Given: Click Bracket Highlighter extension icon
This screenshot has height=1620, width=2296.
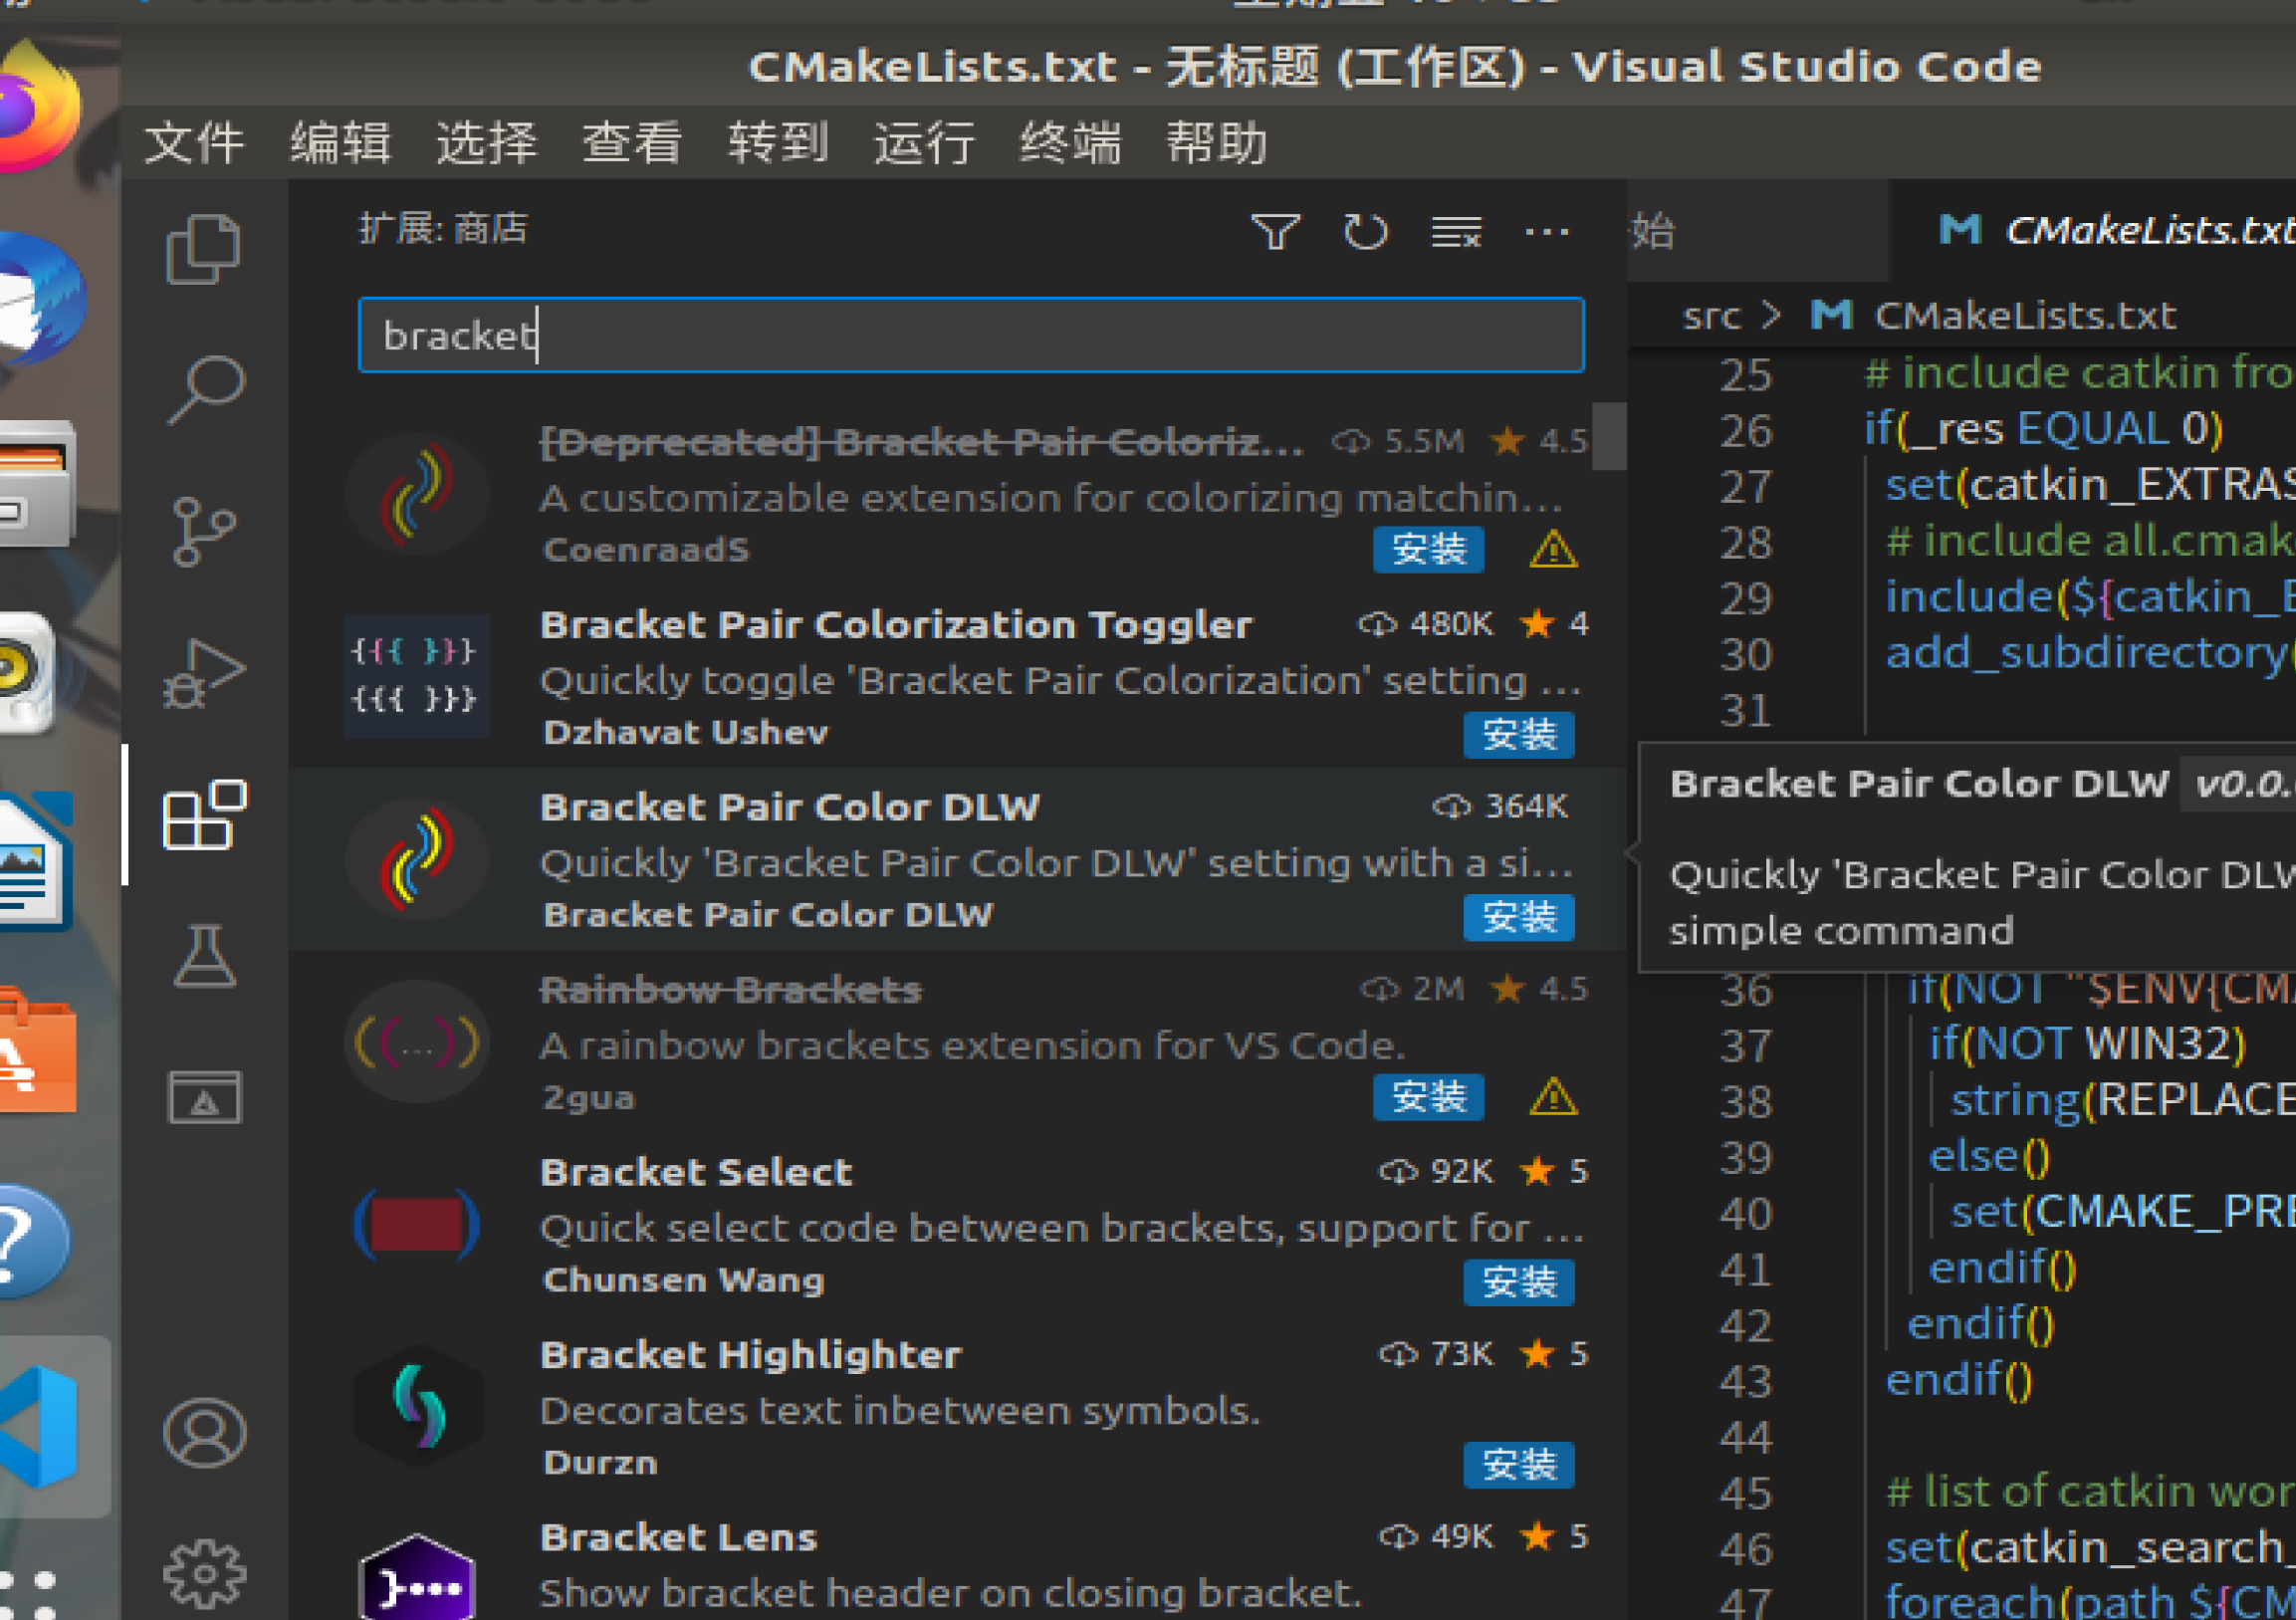Looking at the screenshot, I should click(x=417, y=1406).
